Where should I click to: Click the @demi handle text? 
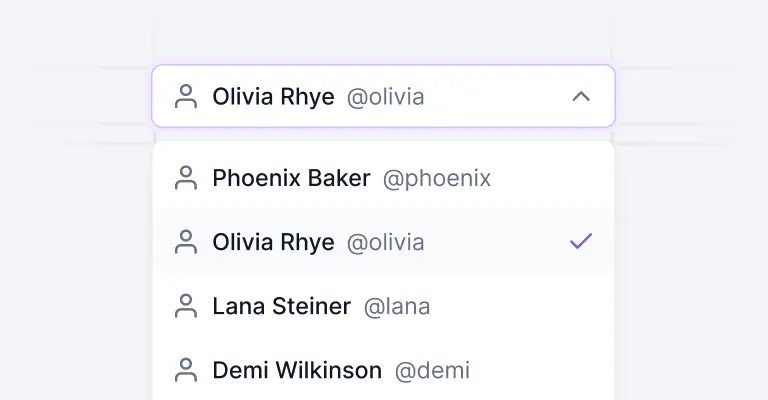[x=432, y=370]
